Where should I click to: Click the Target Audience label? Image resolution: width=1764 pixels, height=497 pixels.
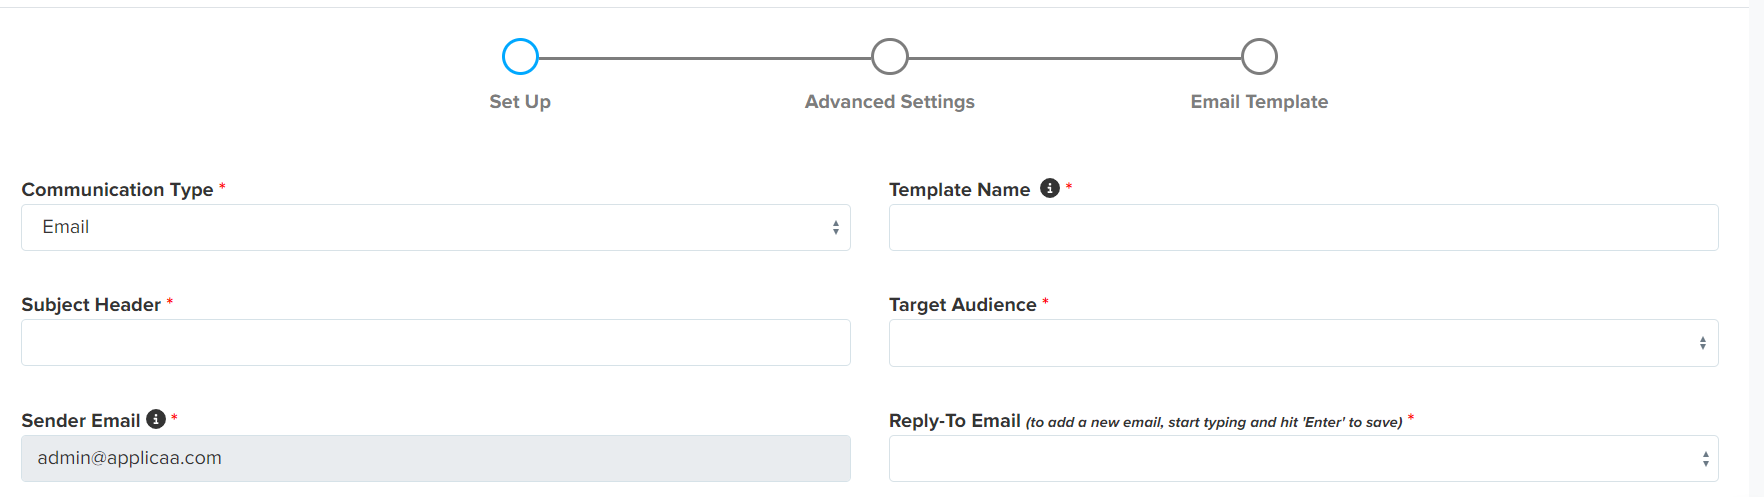tap(962, 305)
